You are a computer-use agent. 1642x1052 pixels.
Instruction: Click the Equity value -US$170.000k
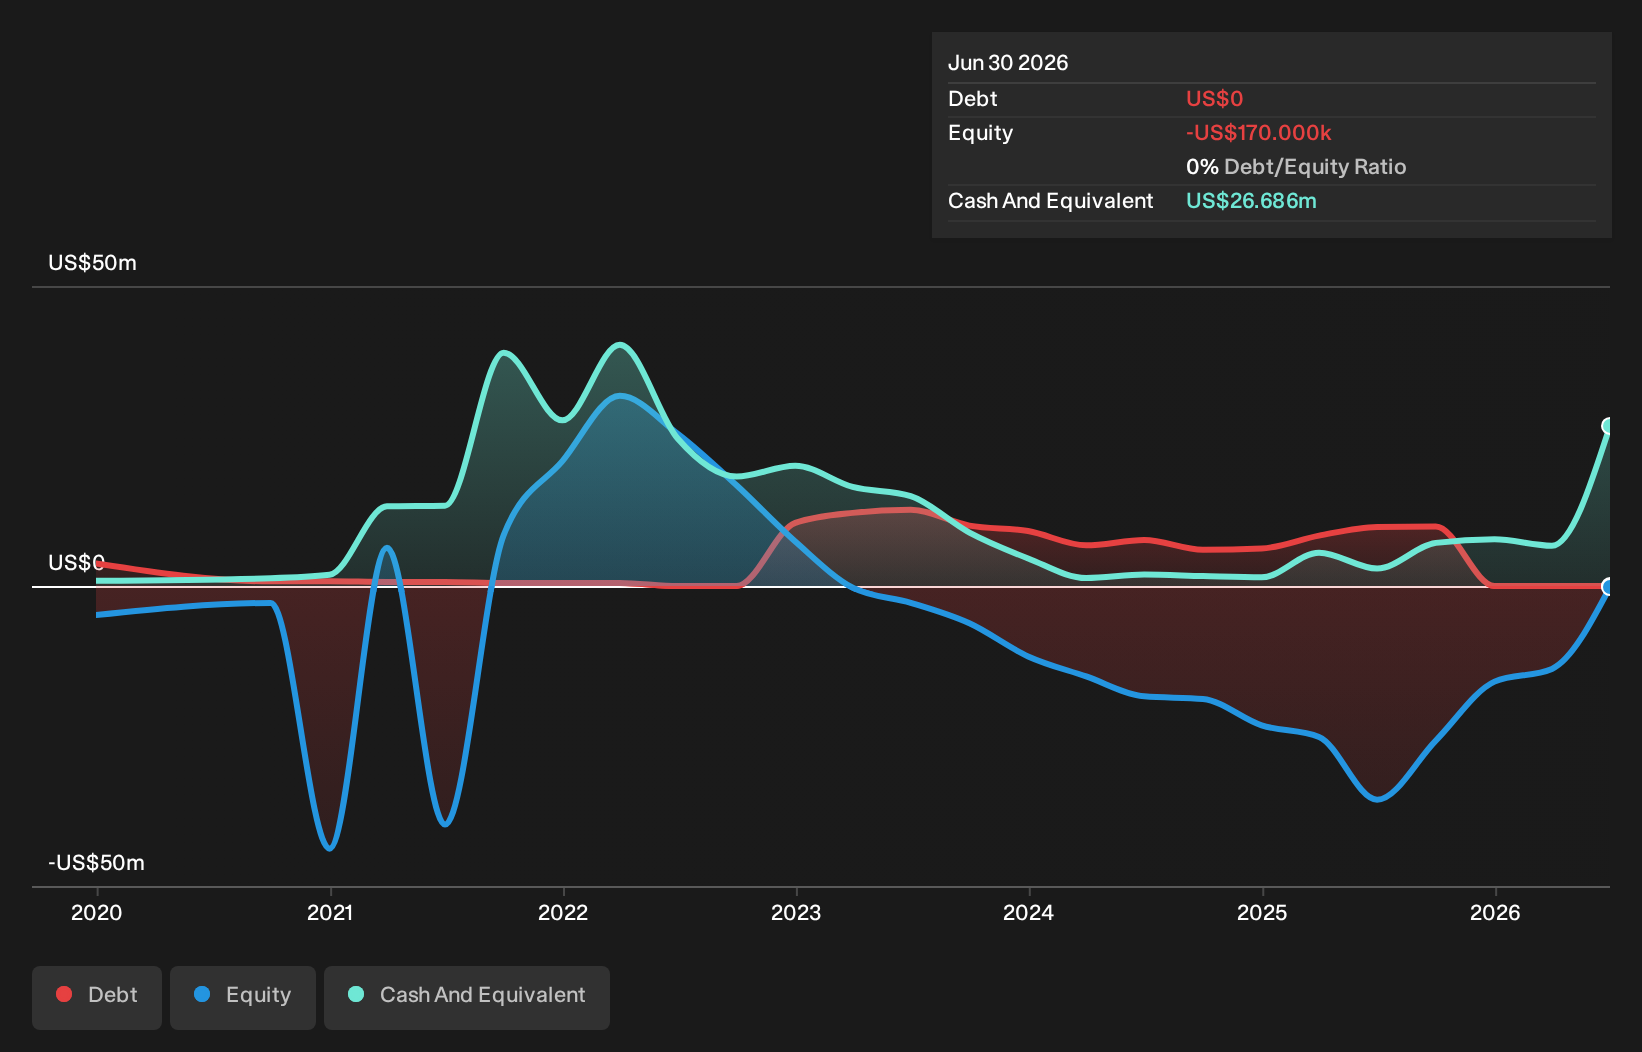(1259, 133)
